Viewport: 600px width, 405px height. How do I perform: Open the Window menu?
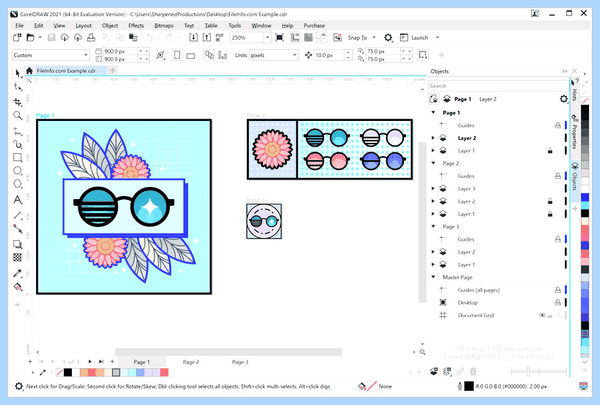click(261, 26)
